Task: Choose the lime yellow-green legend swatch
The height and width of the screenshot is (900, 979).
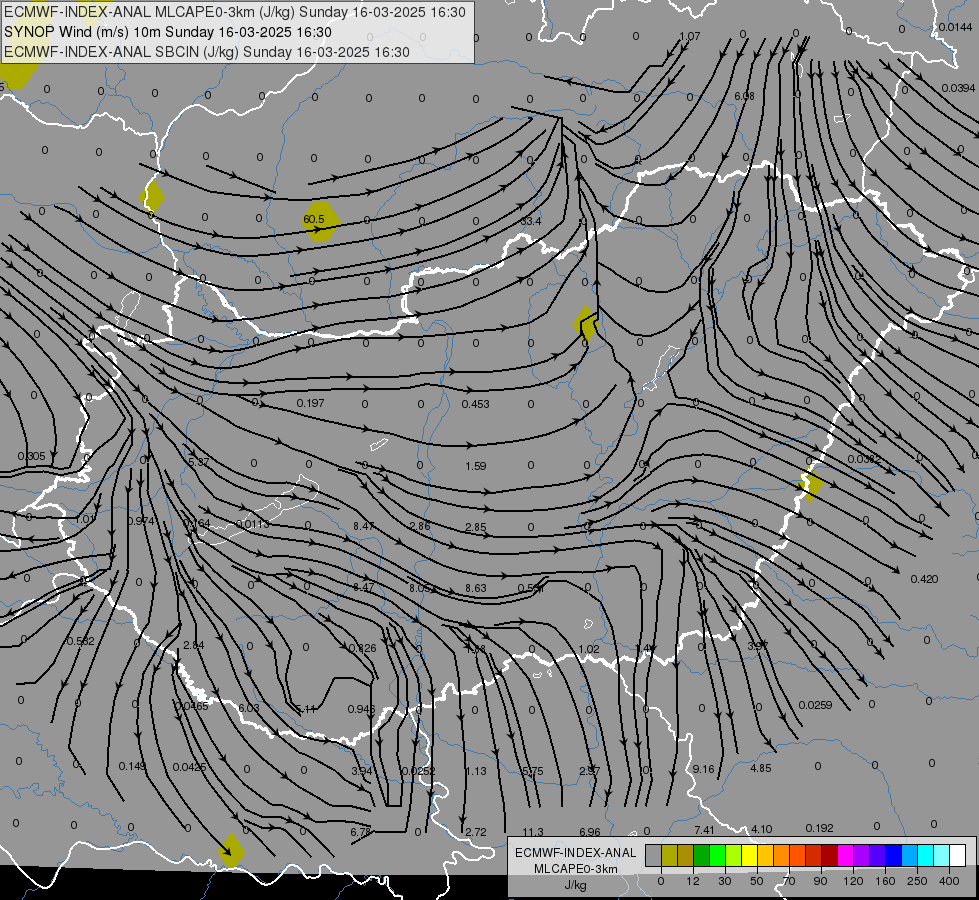Action: [734, 855]
